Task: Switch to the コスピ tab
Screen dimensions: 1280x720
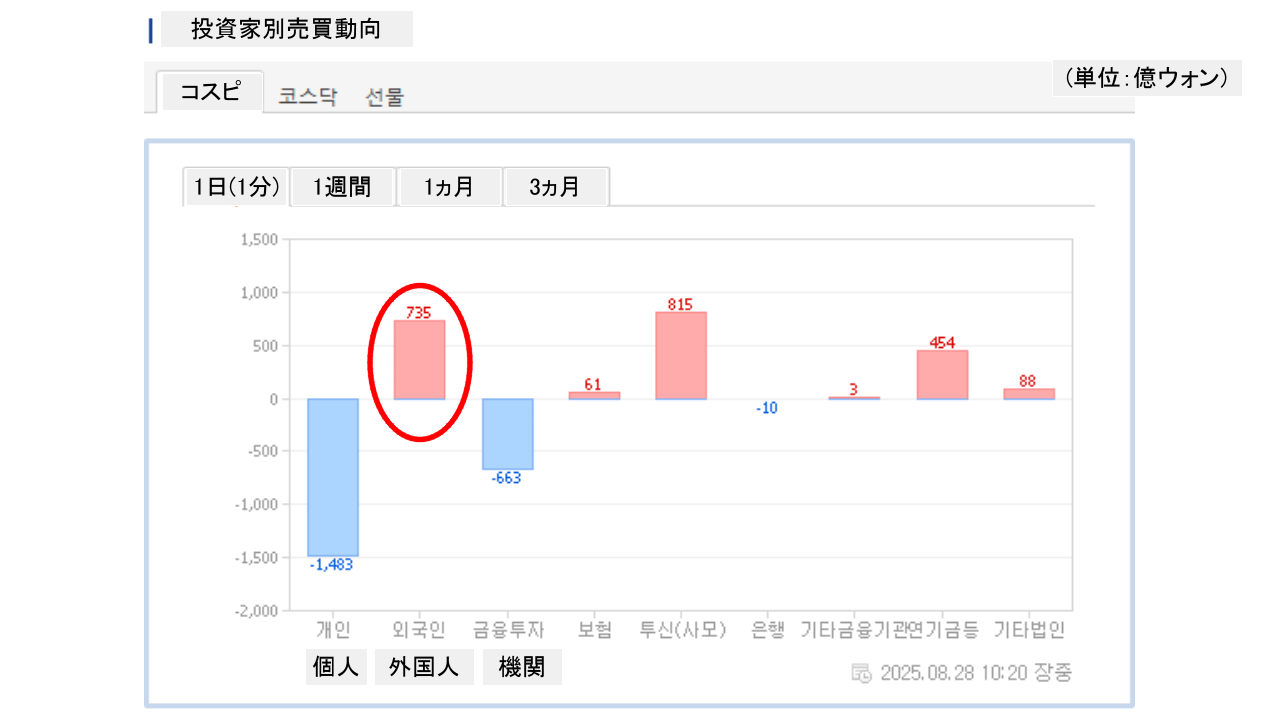Action: point(210,92)
